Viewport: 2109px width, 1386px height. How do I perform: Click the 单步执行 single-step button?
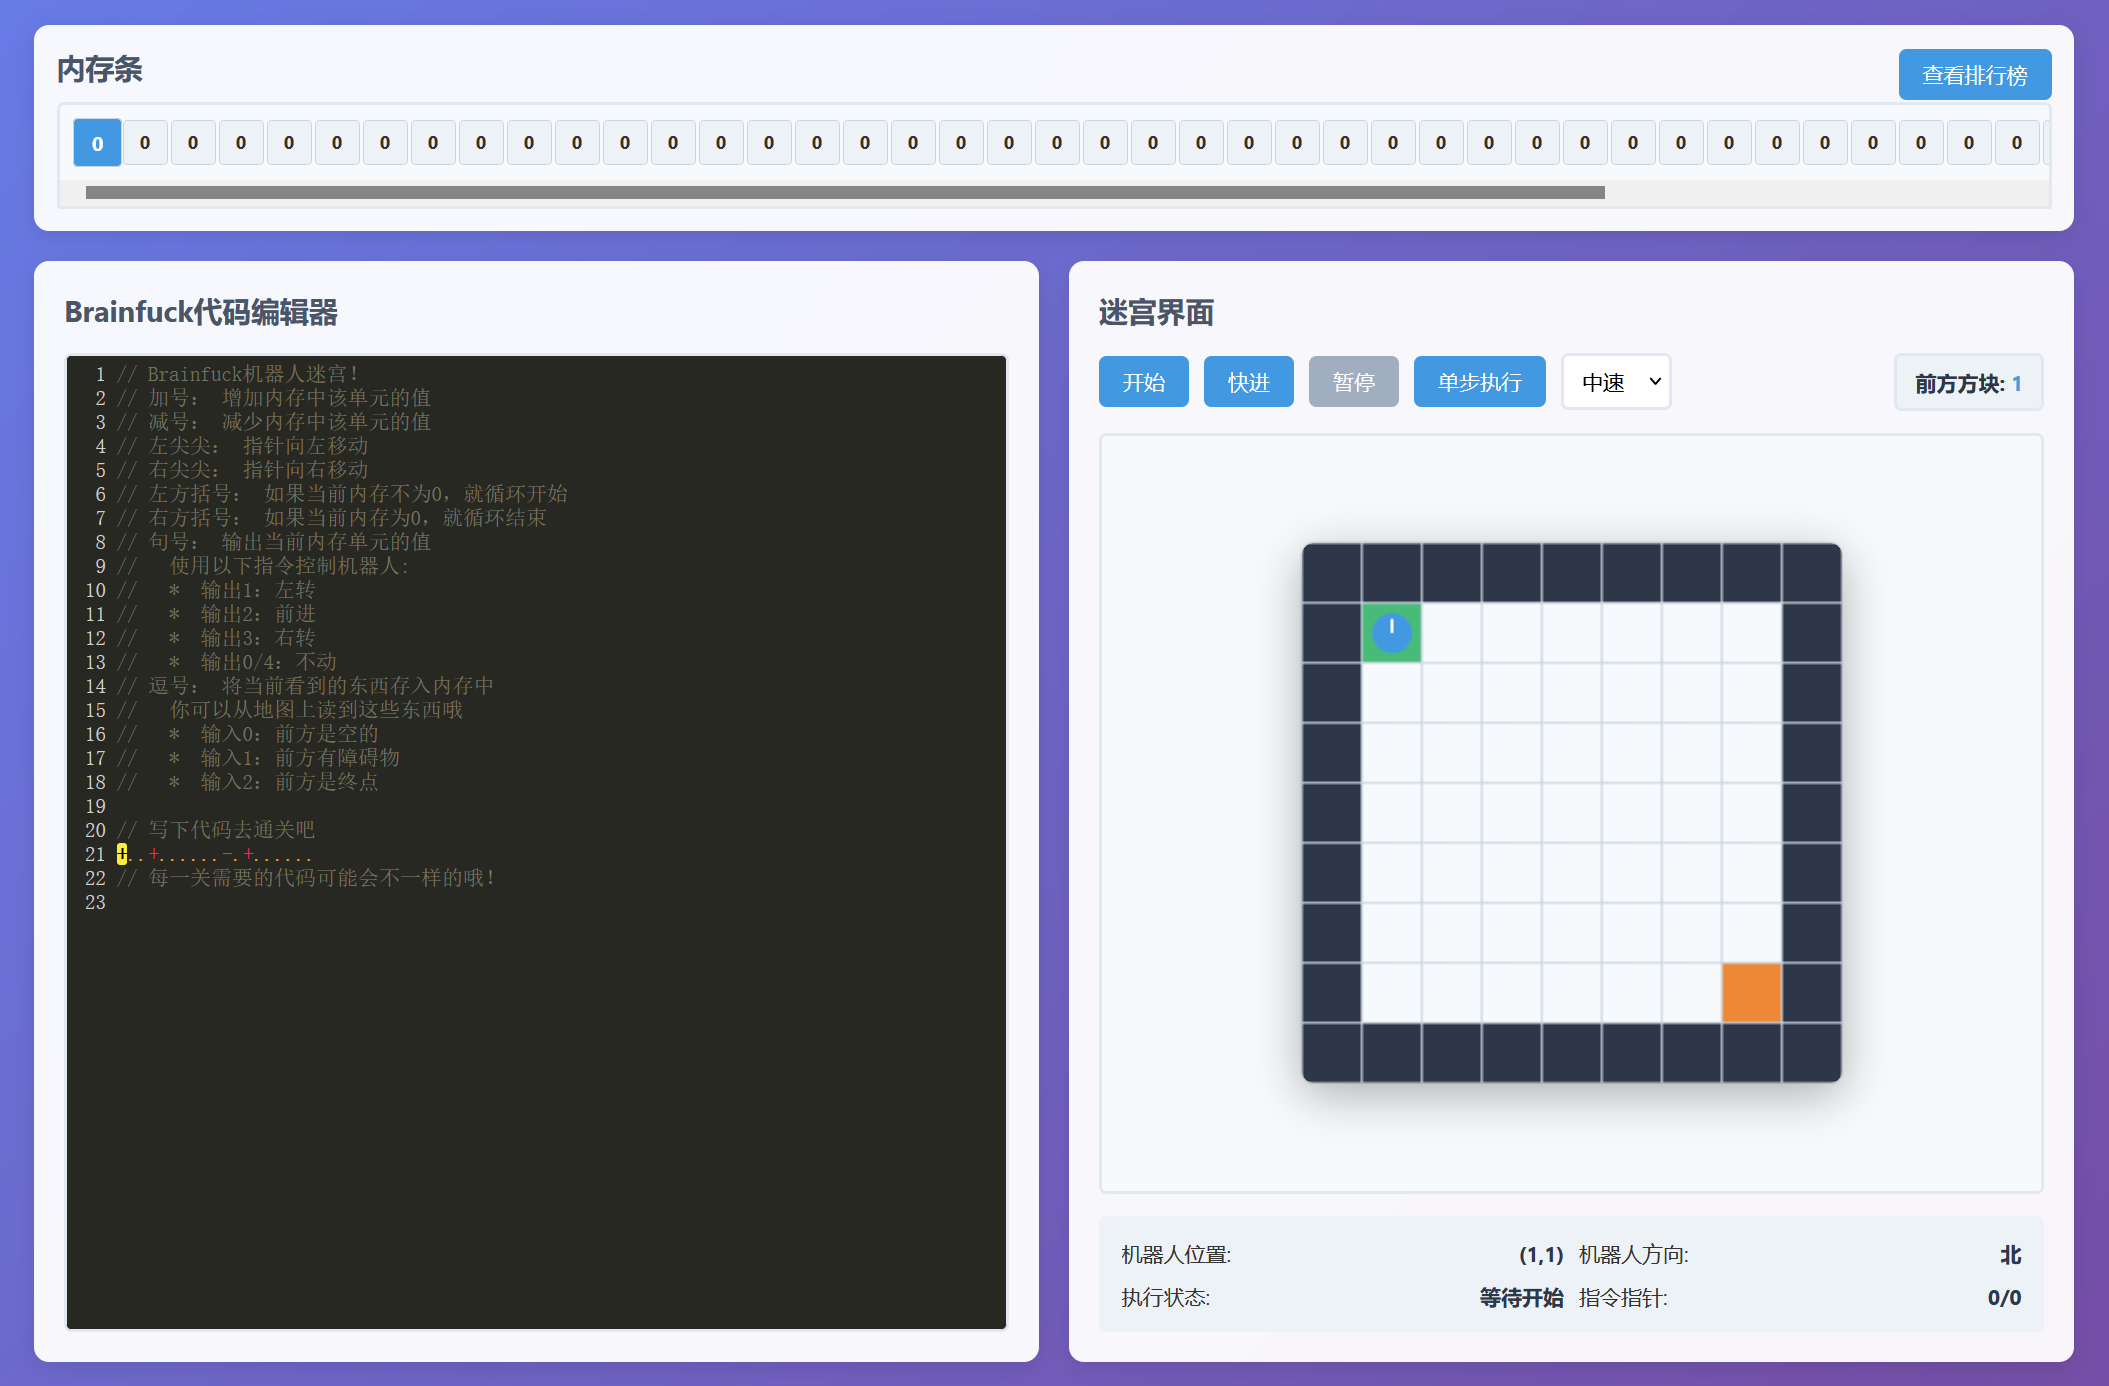click(1479, 382)
